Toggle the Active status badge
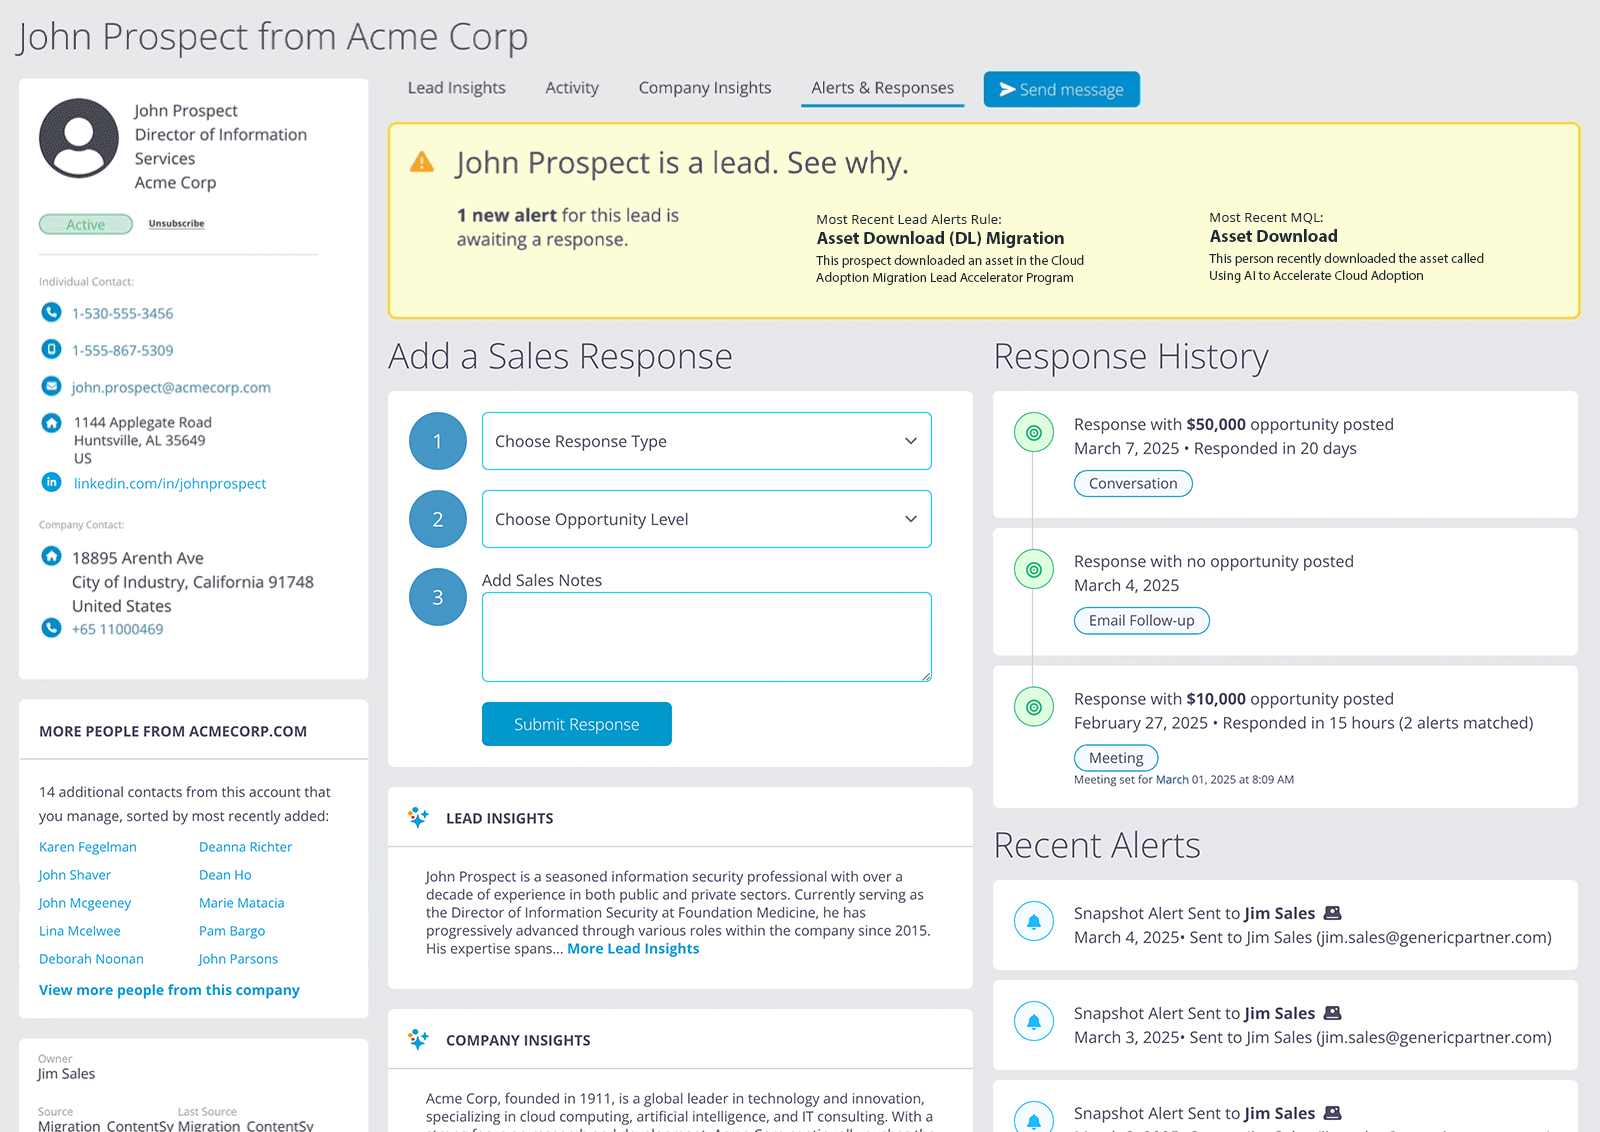Screen dimensions: 1600x1132 tap(86, 224)
